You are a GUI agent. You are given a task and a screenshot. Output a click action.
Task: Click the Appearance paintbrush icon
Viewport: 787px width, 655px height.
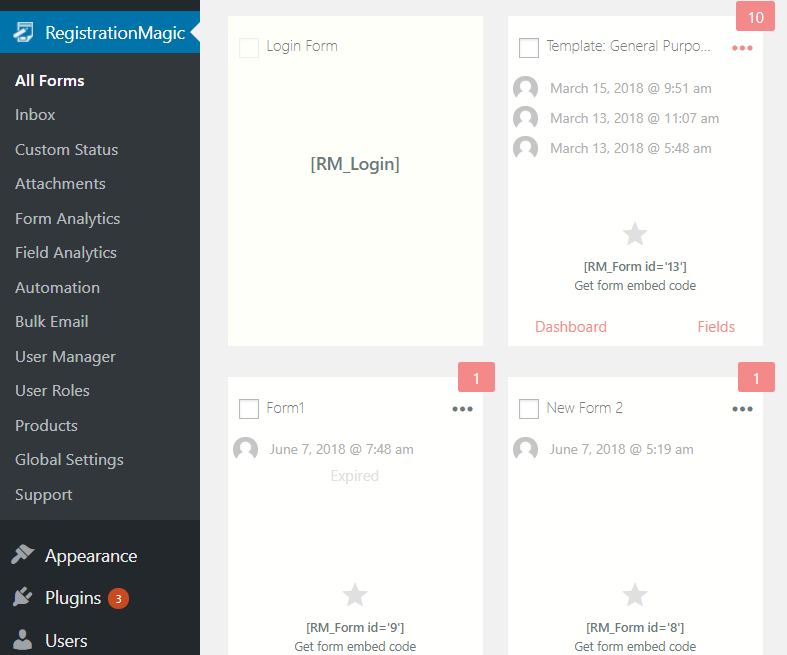[x=23, y=555]
